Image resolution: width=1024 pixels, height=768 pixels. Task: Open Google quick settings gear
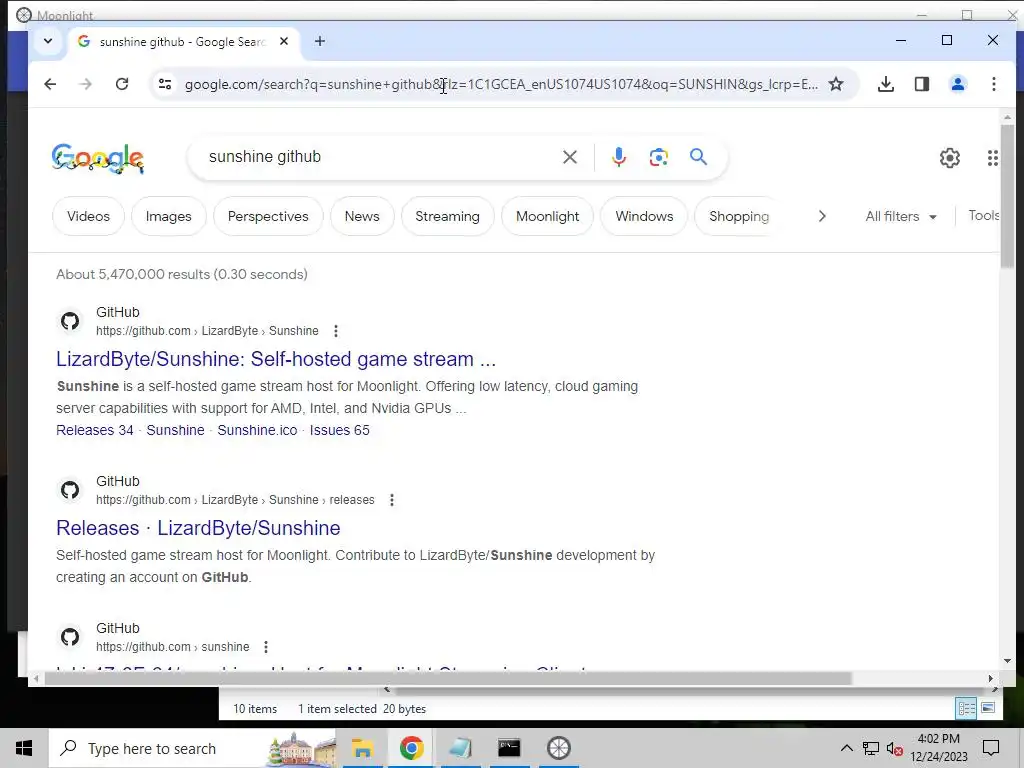950,157
